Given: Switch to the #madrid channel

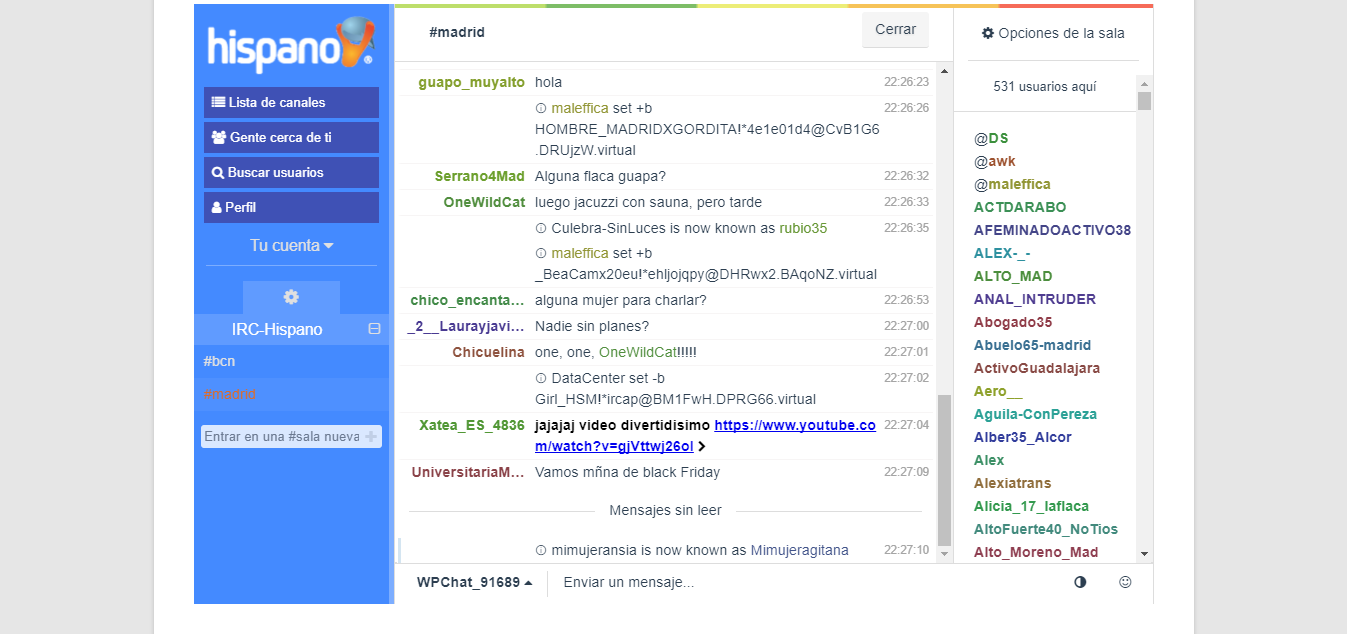Looking at the screenshot, I should click(291, 395).
